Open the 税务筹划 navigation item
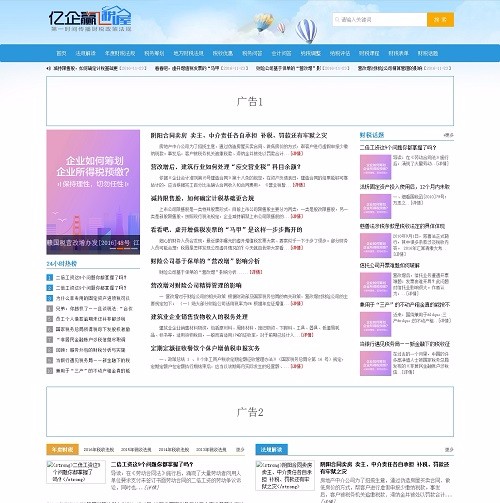This screenshot has width=500, height=503. pyautogui.click(x=154, y=53)
